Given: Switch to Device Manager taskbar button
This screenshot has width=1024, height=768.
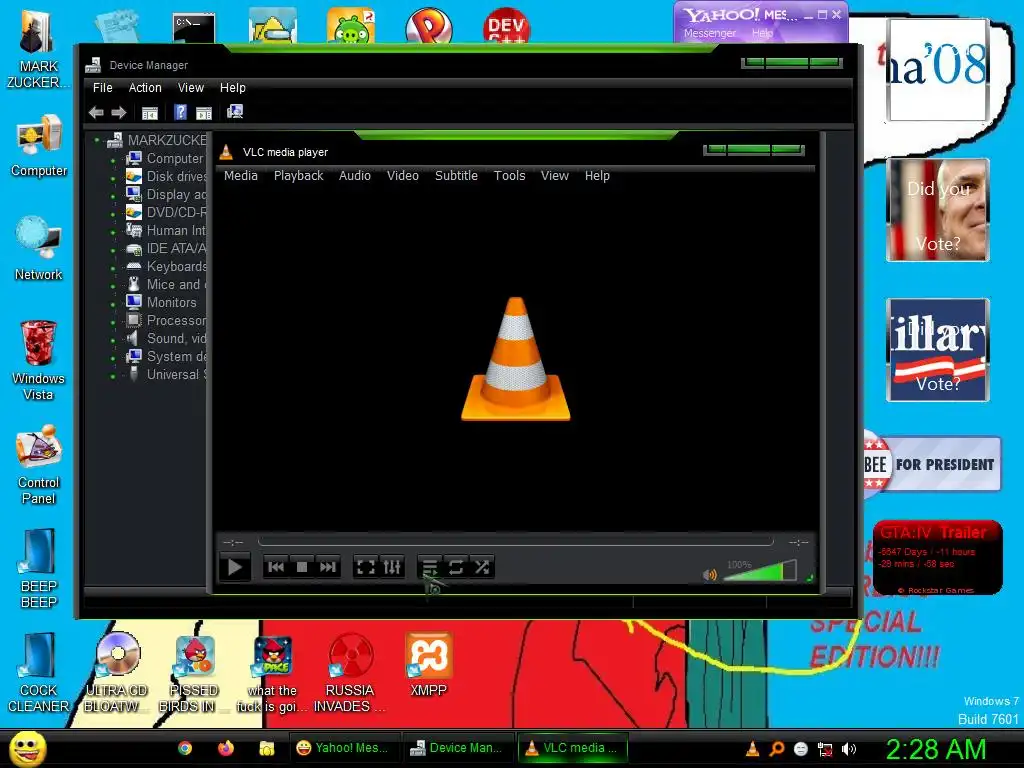Looking at the screenshot, I should click(456, 748).
